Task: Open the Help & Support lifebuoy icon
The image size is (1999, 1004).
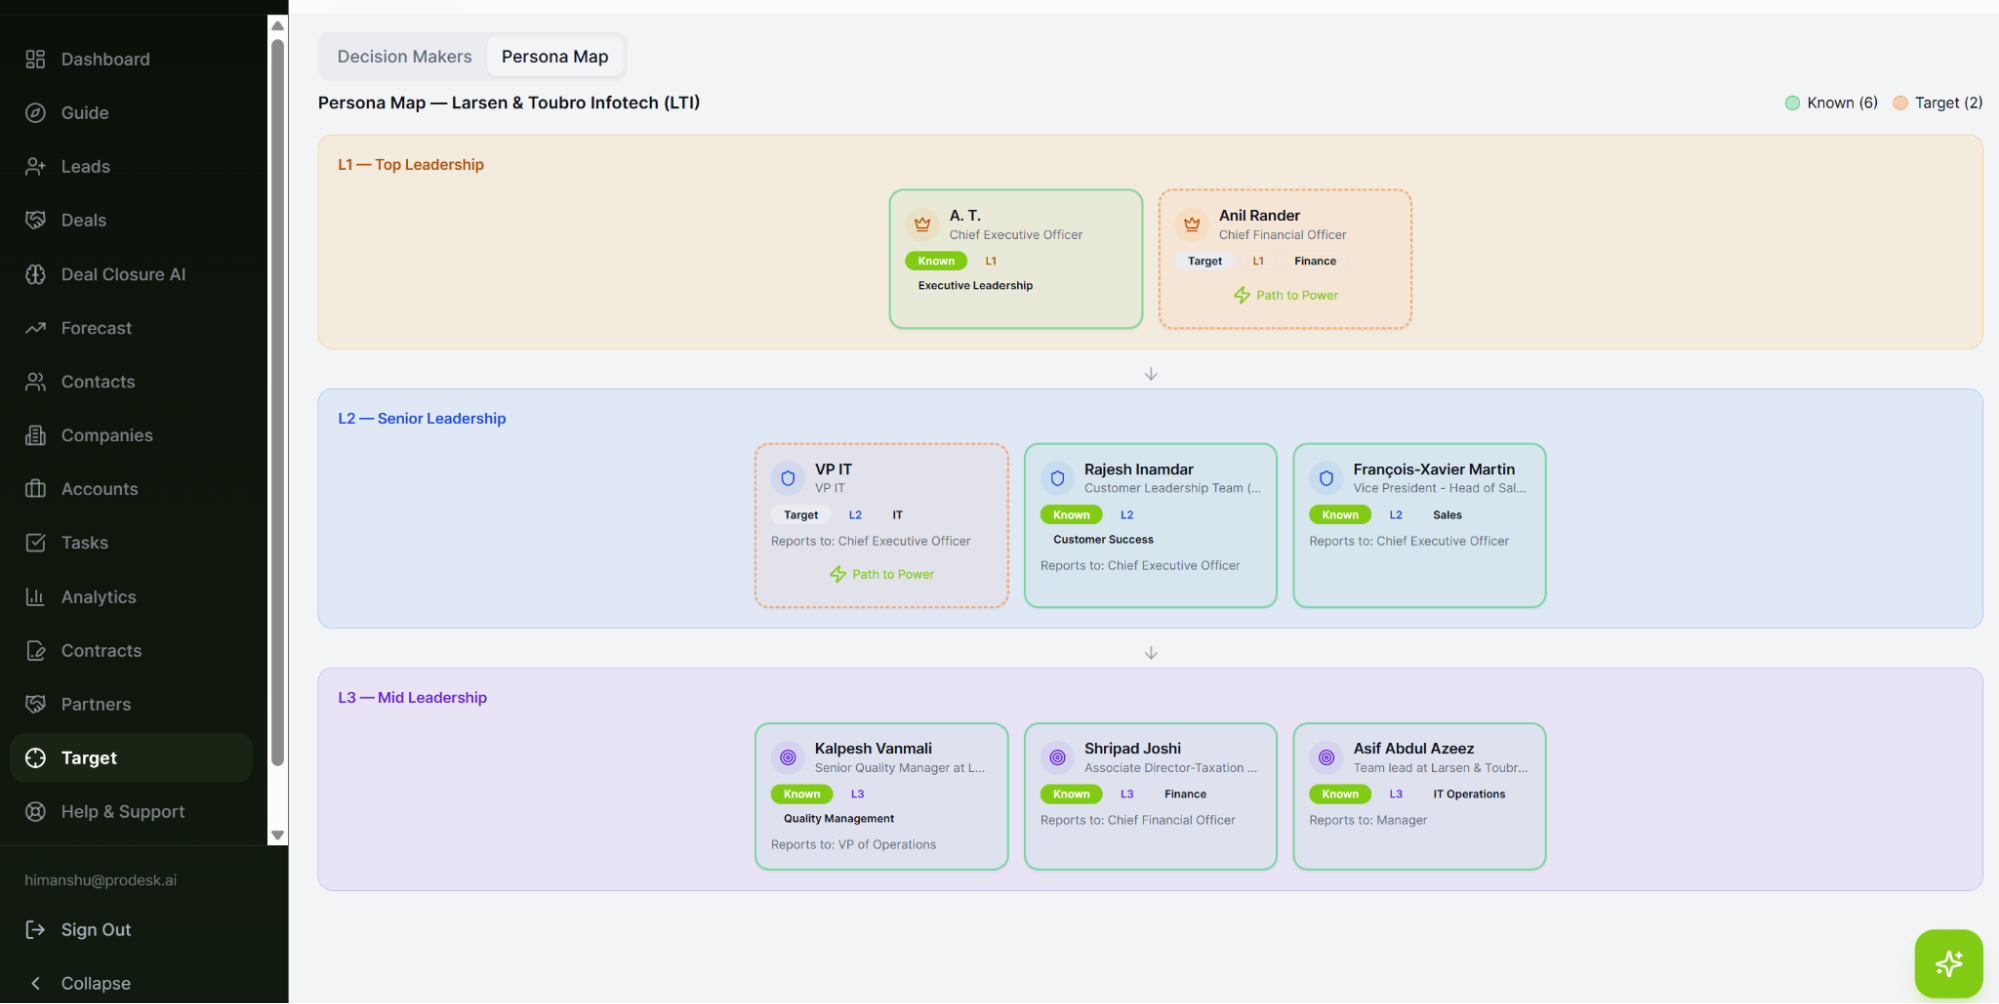Action: click(35, 811)
